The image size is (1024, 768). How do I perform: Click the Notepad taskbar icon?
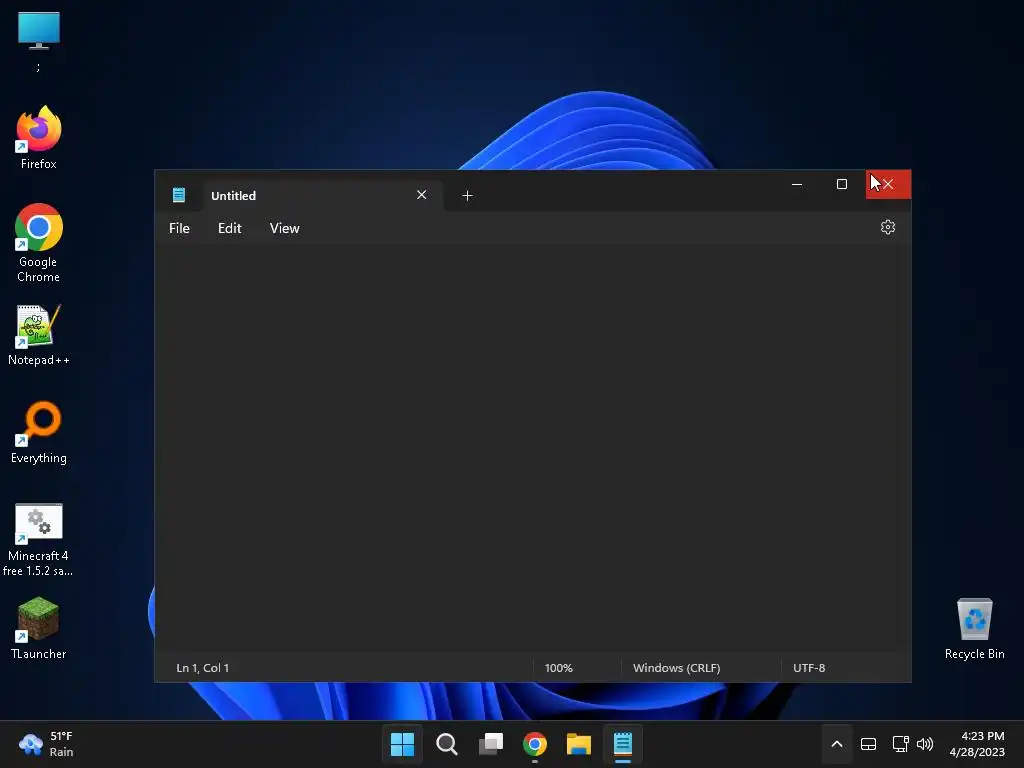tap(623, 744)
